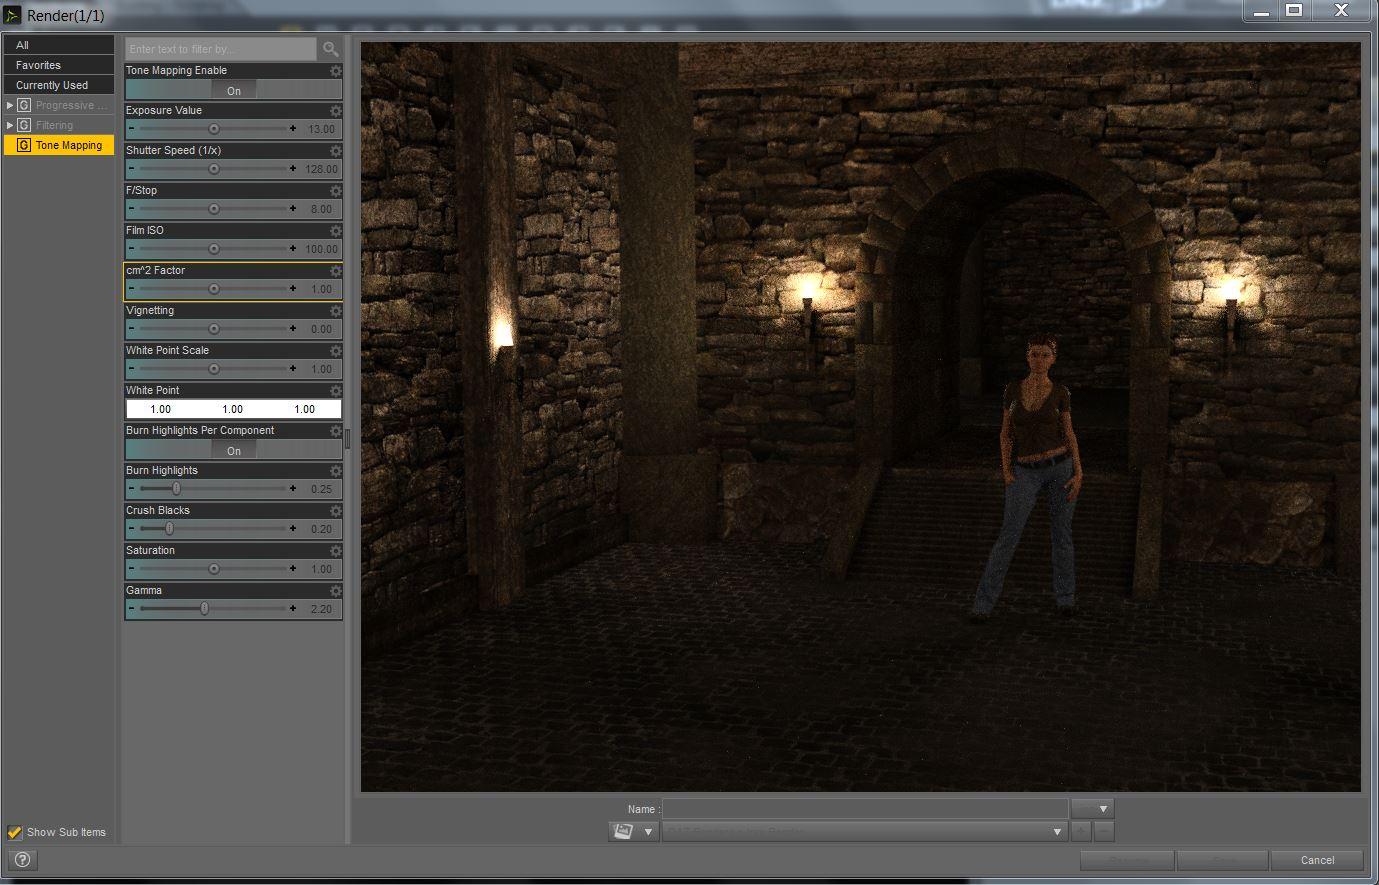Screen dimensions: 1379x885
Task: Click the F/Stop value 8.00
Action: 321,209
